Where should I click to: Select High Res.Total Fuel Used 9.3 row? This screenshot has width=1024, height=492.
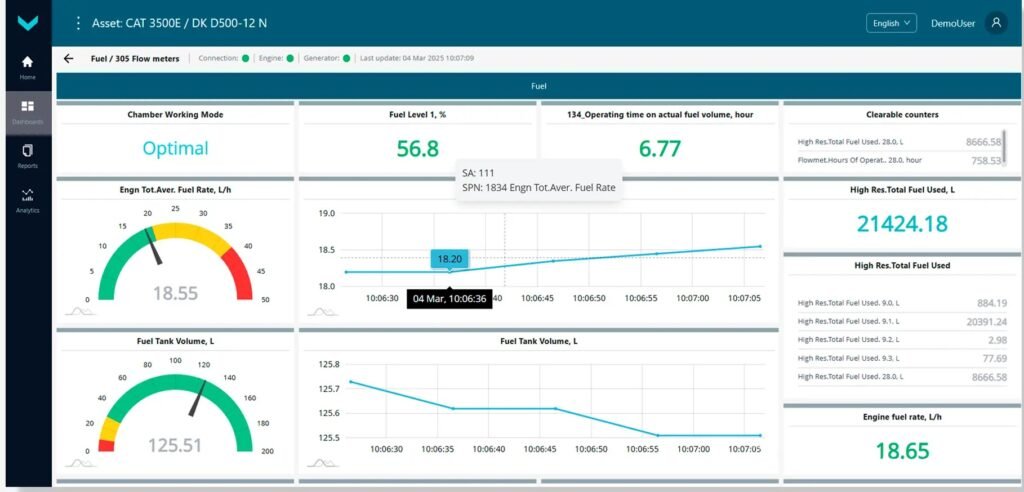point(902,358)
